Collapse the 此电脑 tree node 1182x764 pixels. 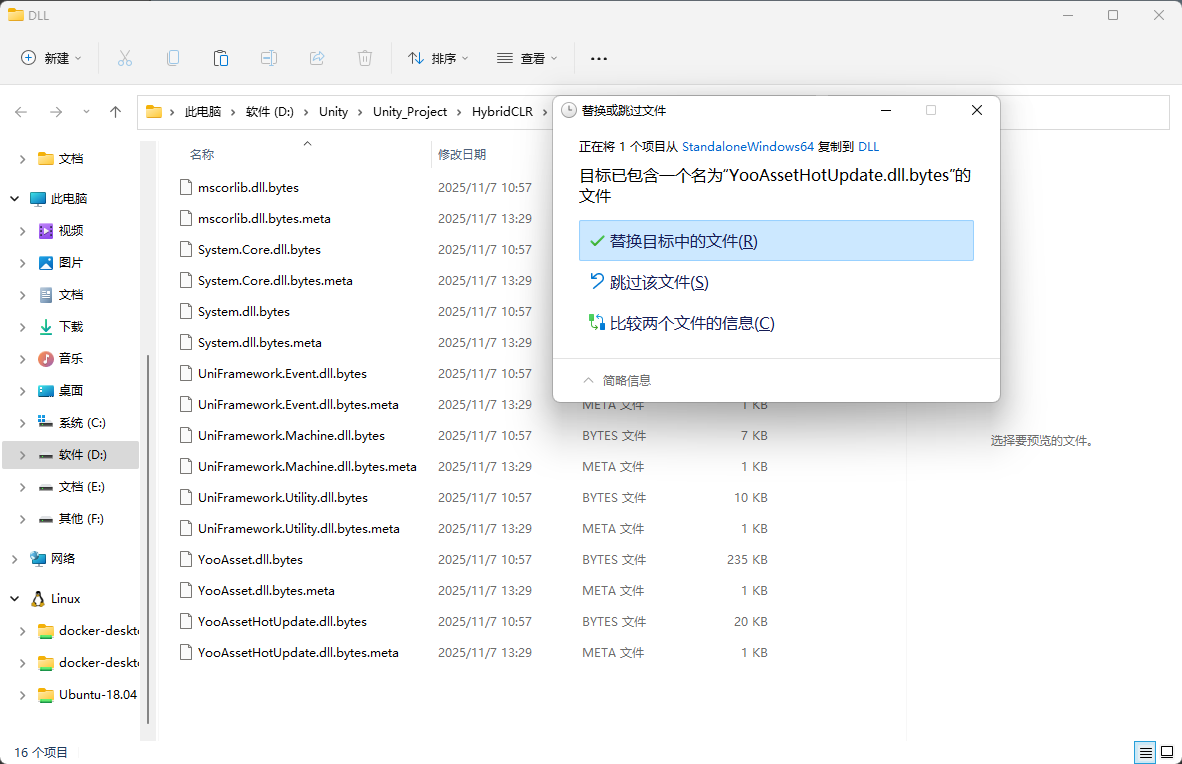[x=14, y=198]
